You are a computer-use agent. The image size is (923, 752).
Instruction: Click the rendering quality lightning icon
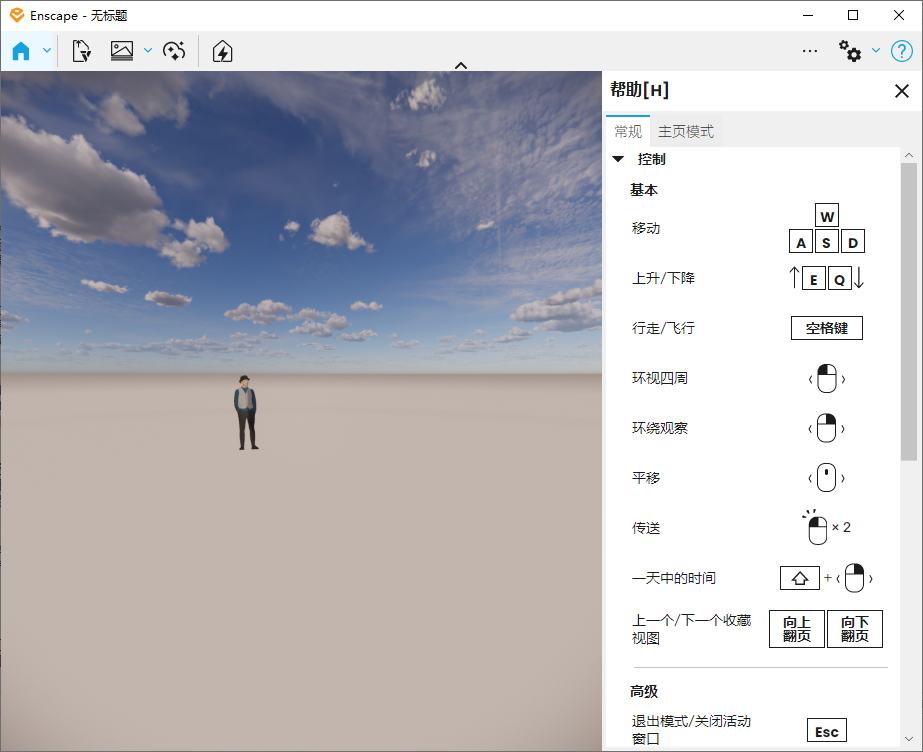point(222,50)
